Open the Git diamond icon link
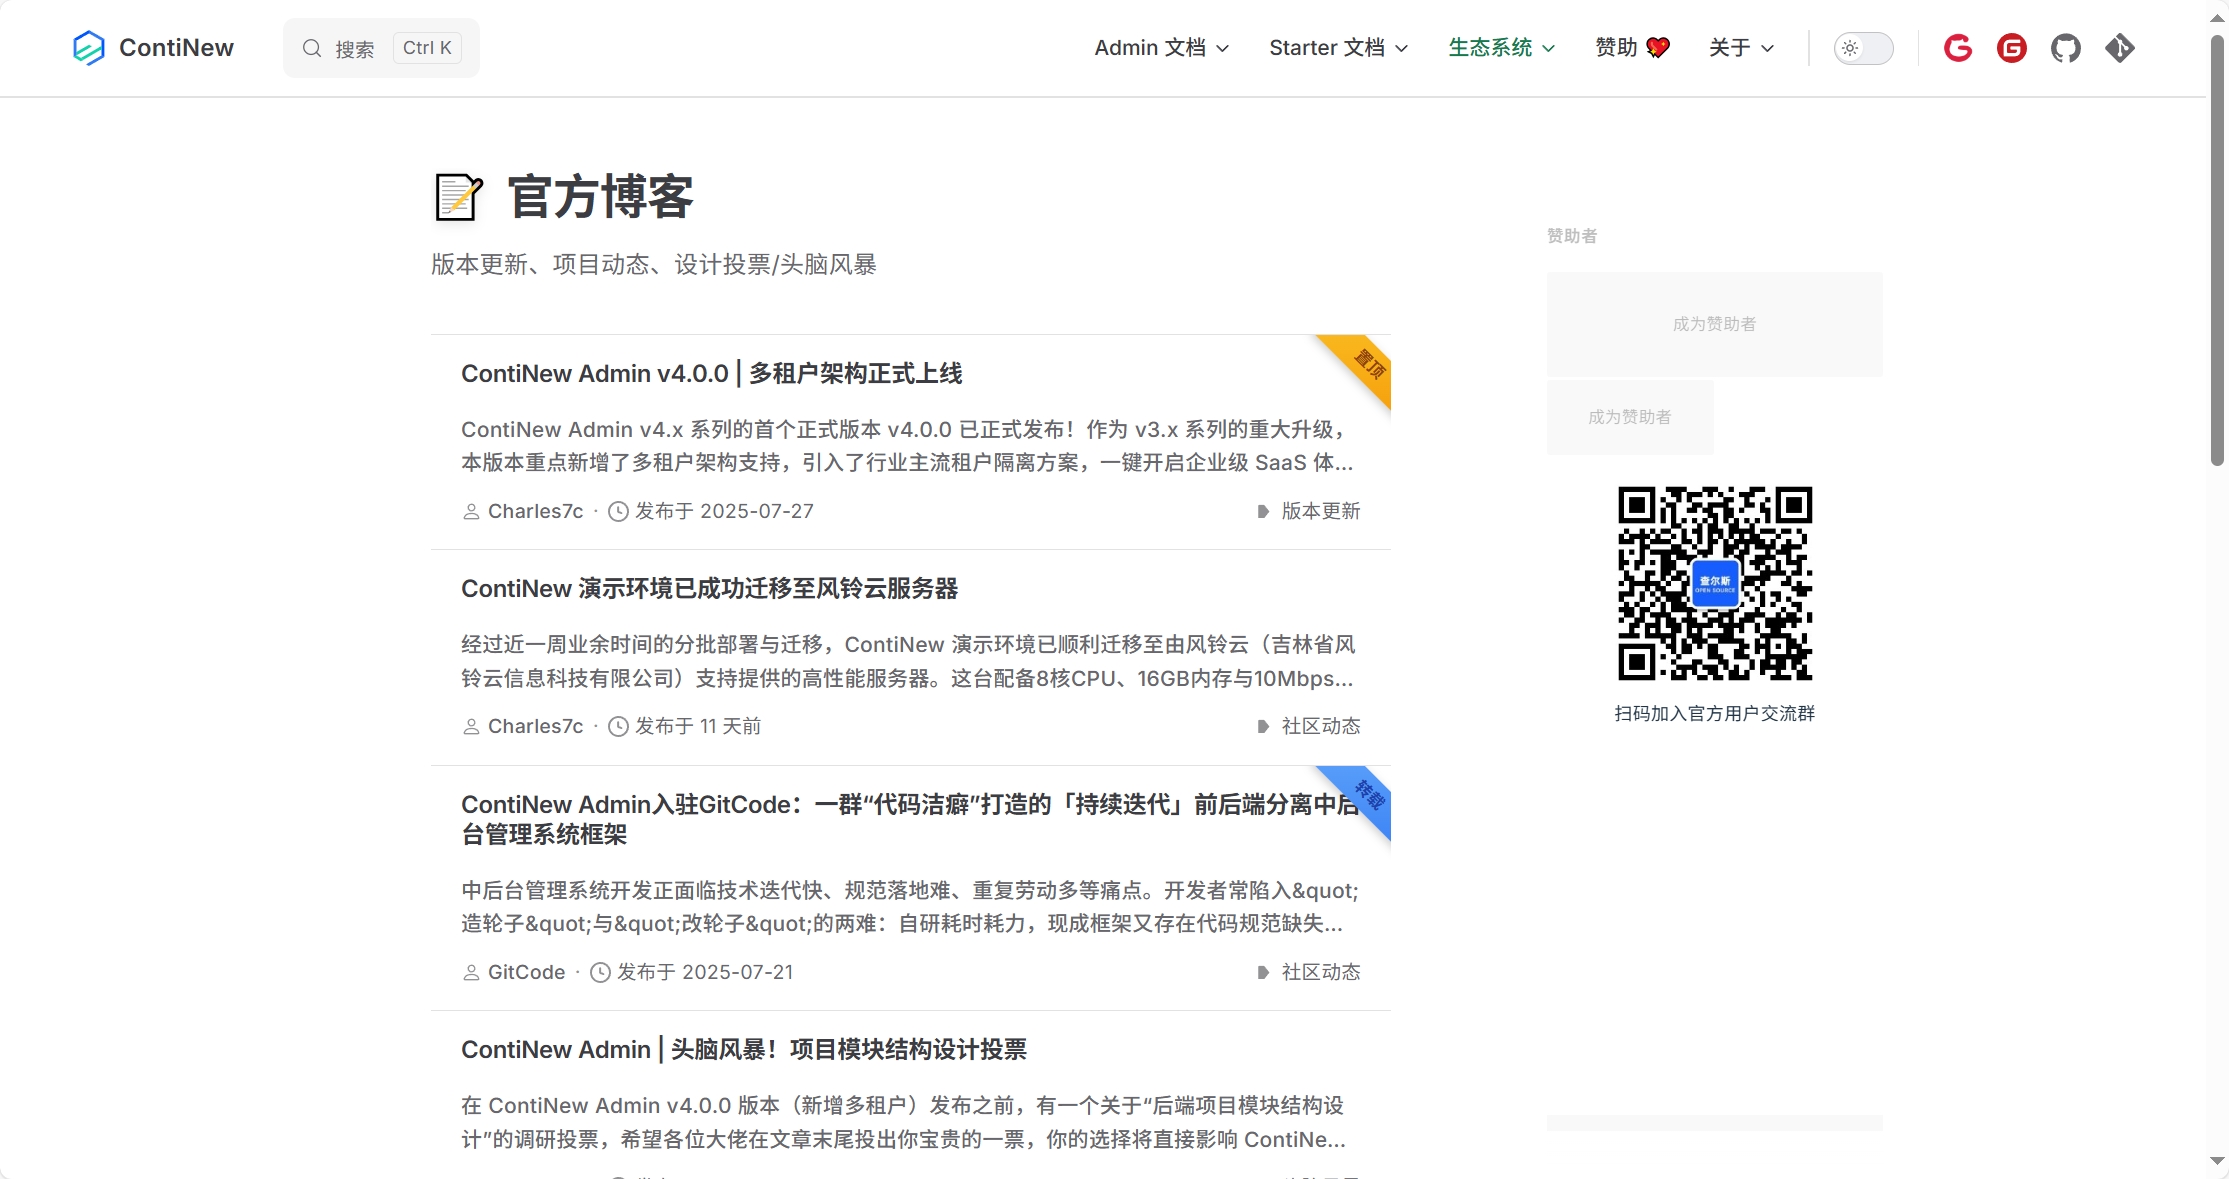The width and height of the screenshot is (2229, 1179). (2119, 48)
